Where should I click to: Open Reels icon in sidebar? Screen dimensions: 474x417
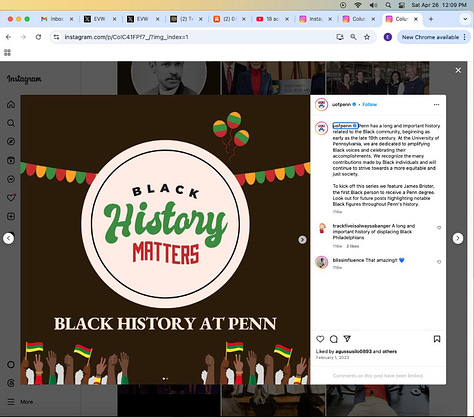pos(11,160)
